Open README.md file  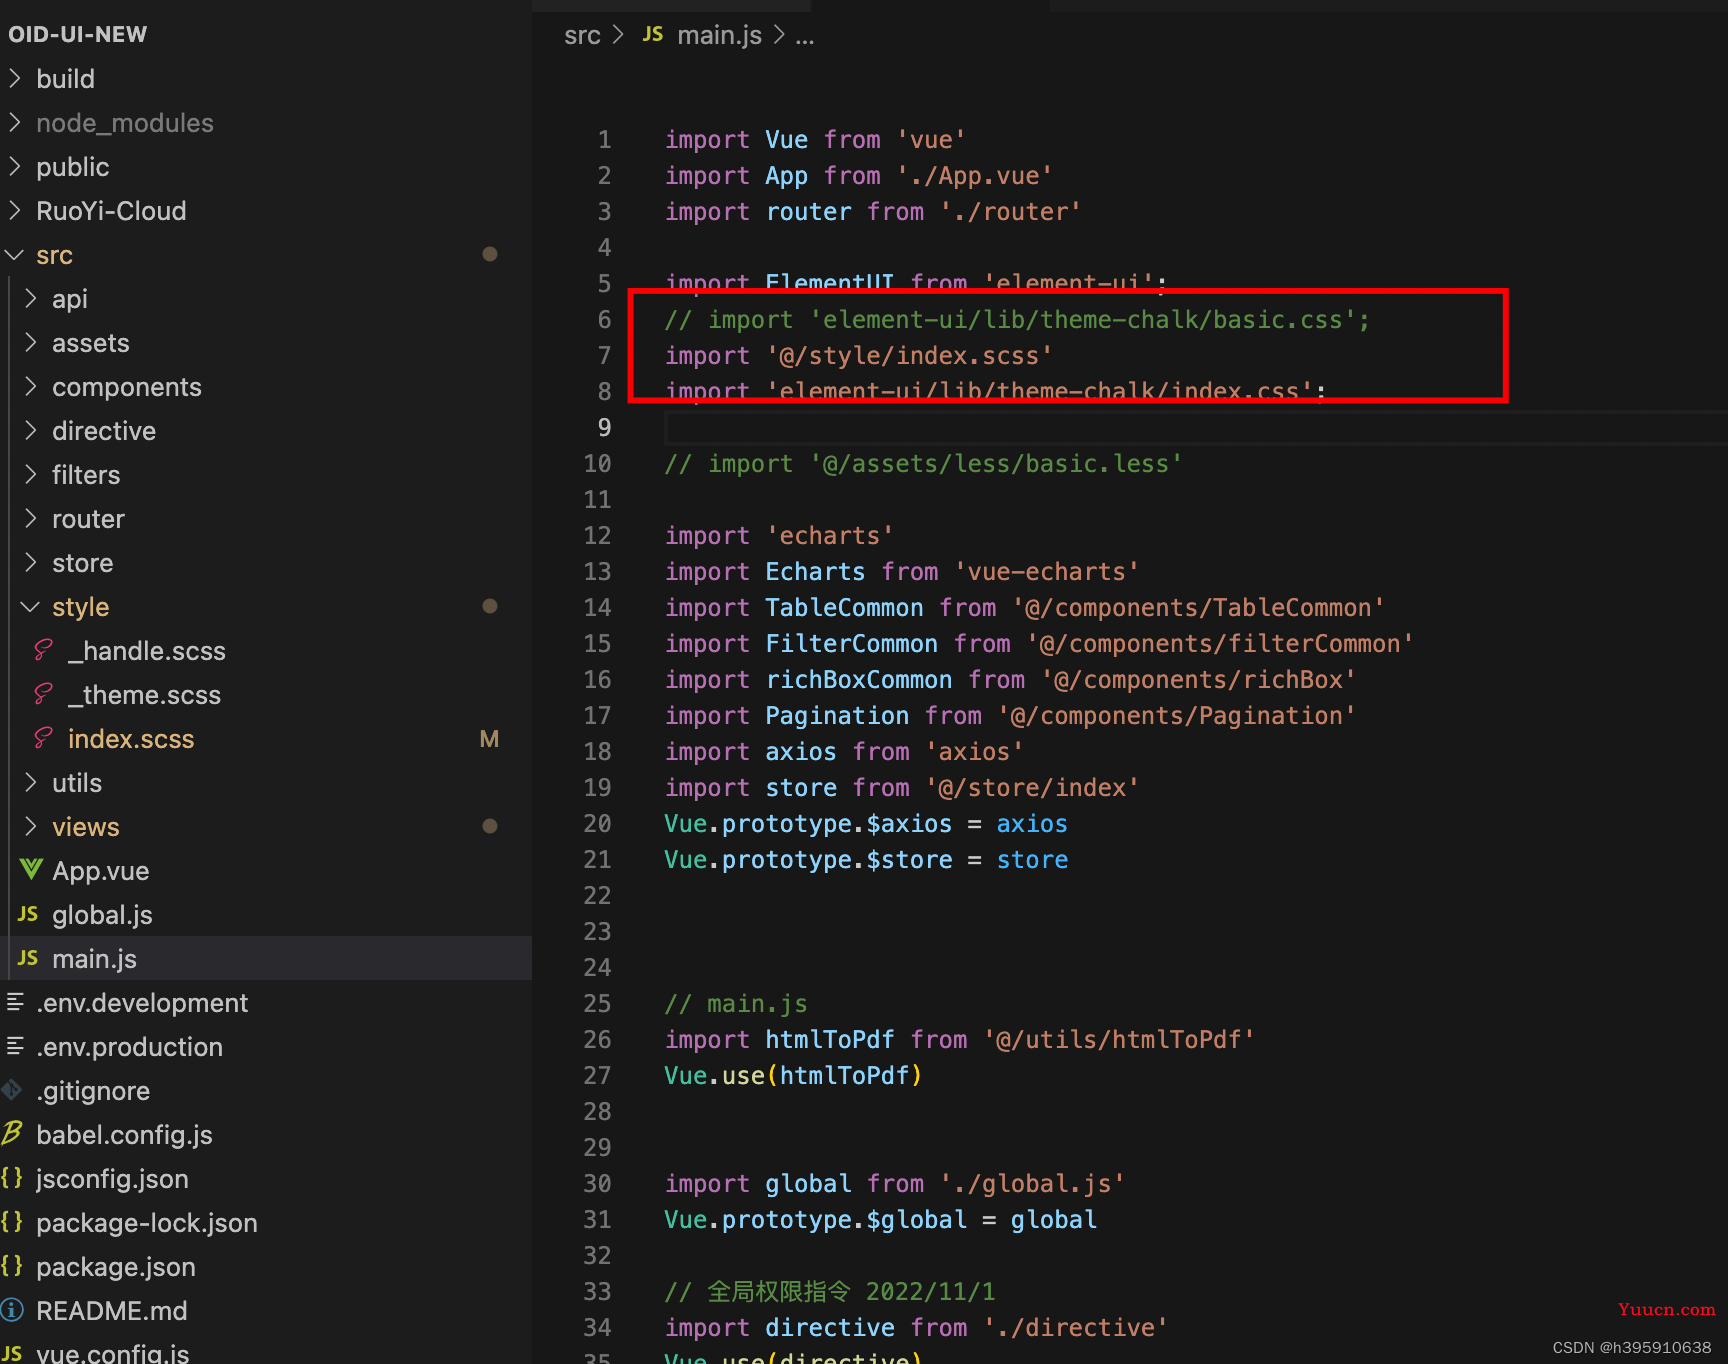point(112,1311)
